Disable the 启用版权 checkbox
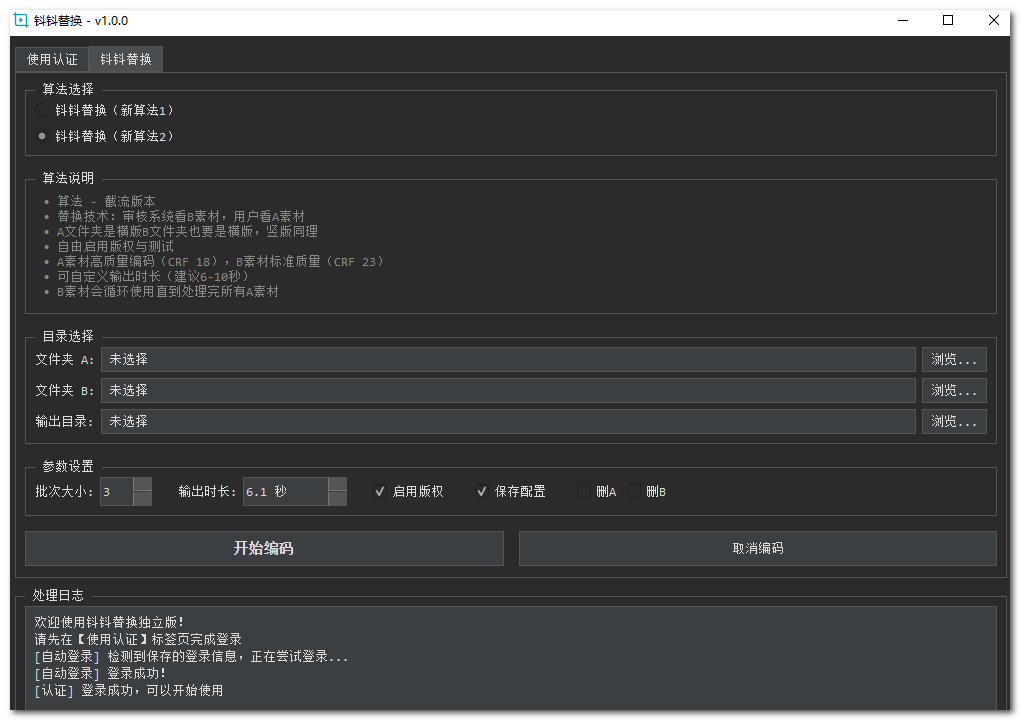This screenshot has height=721, width=1021. coord(379,491)
